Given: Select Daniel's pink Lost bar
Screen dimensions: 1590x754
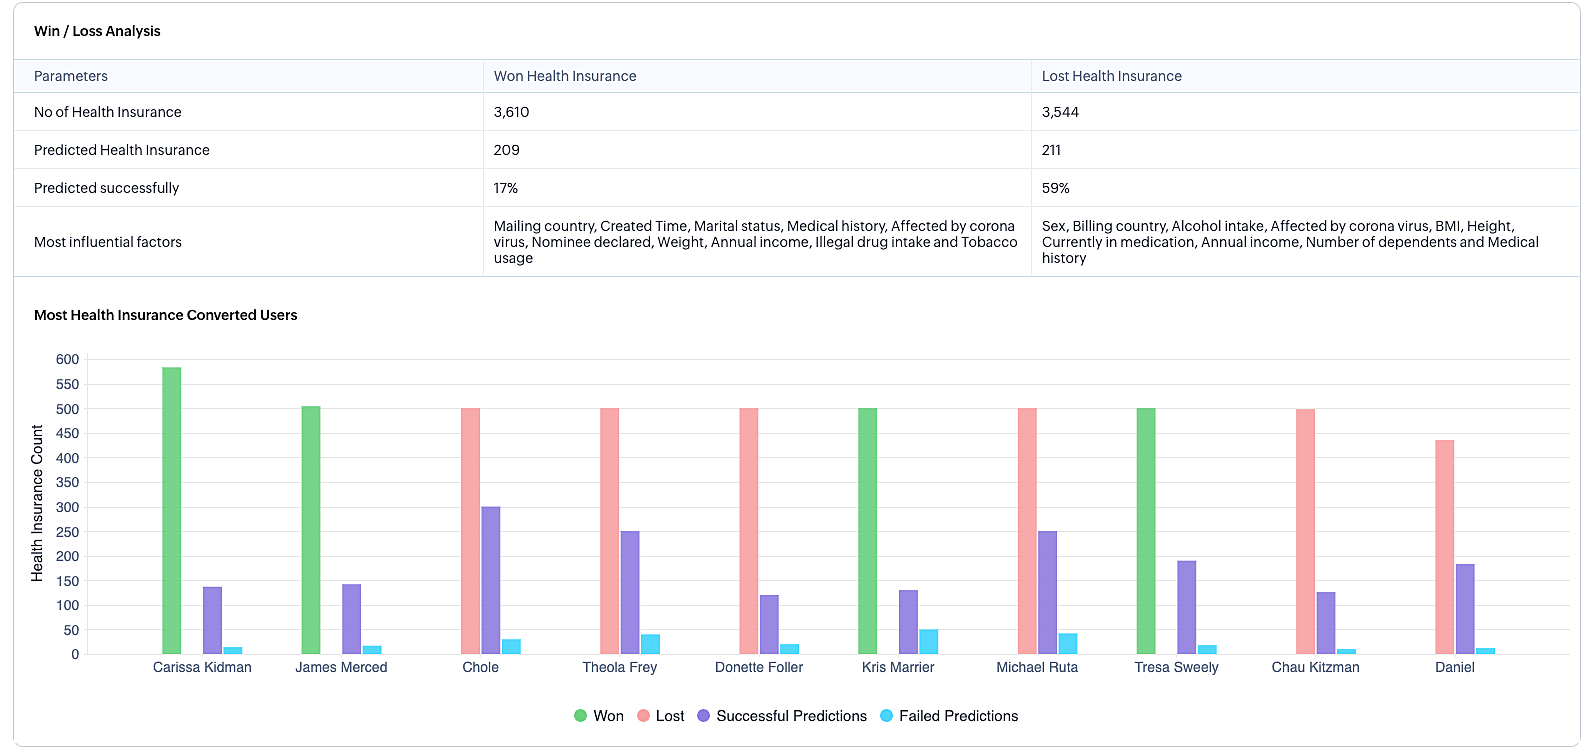Looking at the screenshot, I should pos(1445,547).
